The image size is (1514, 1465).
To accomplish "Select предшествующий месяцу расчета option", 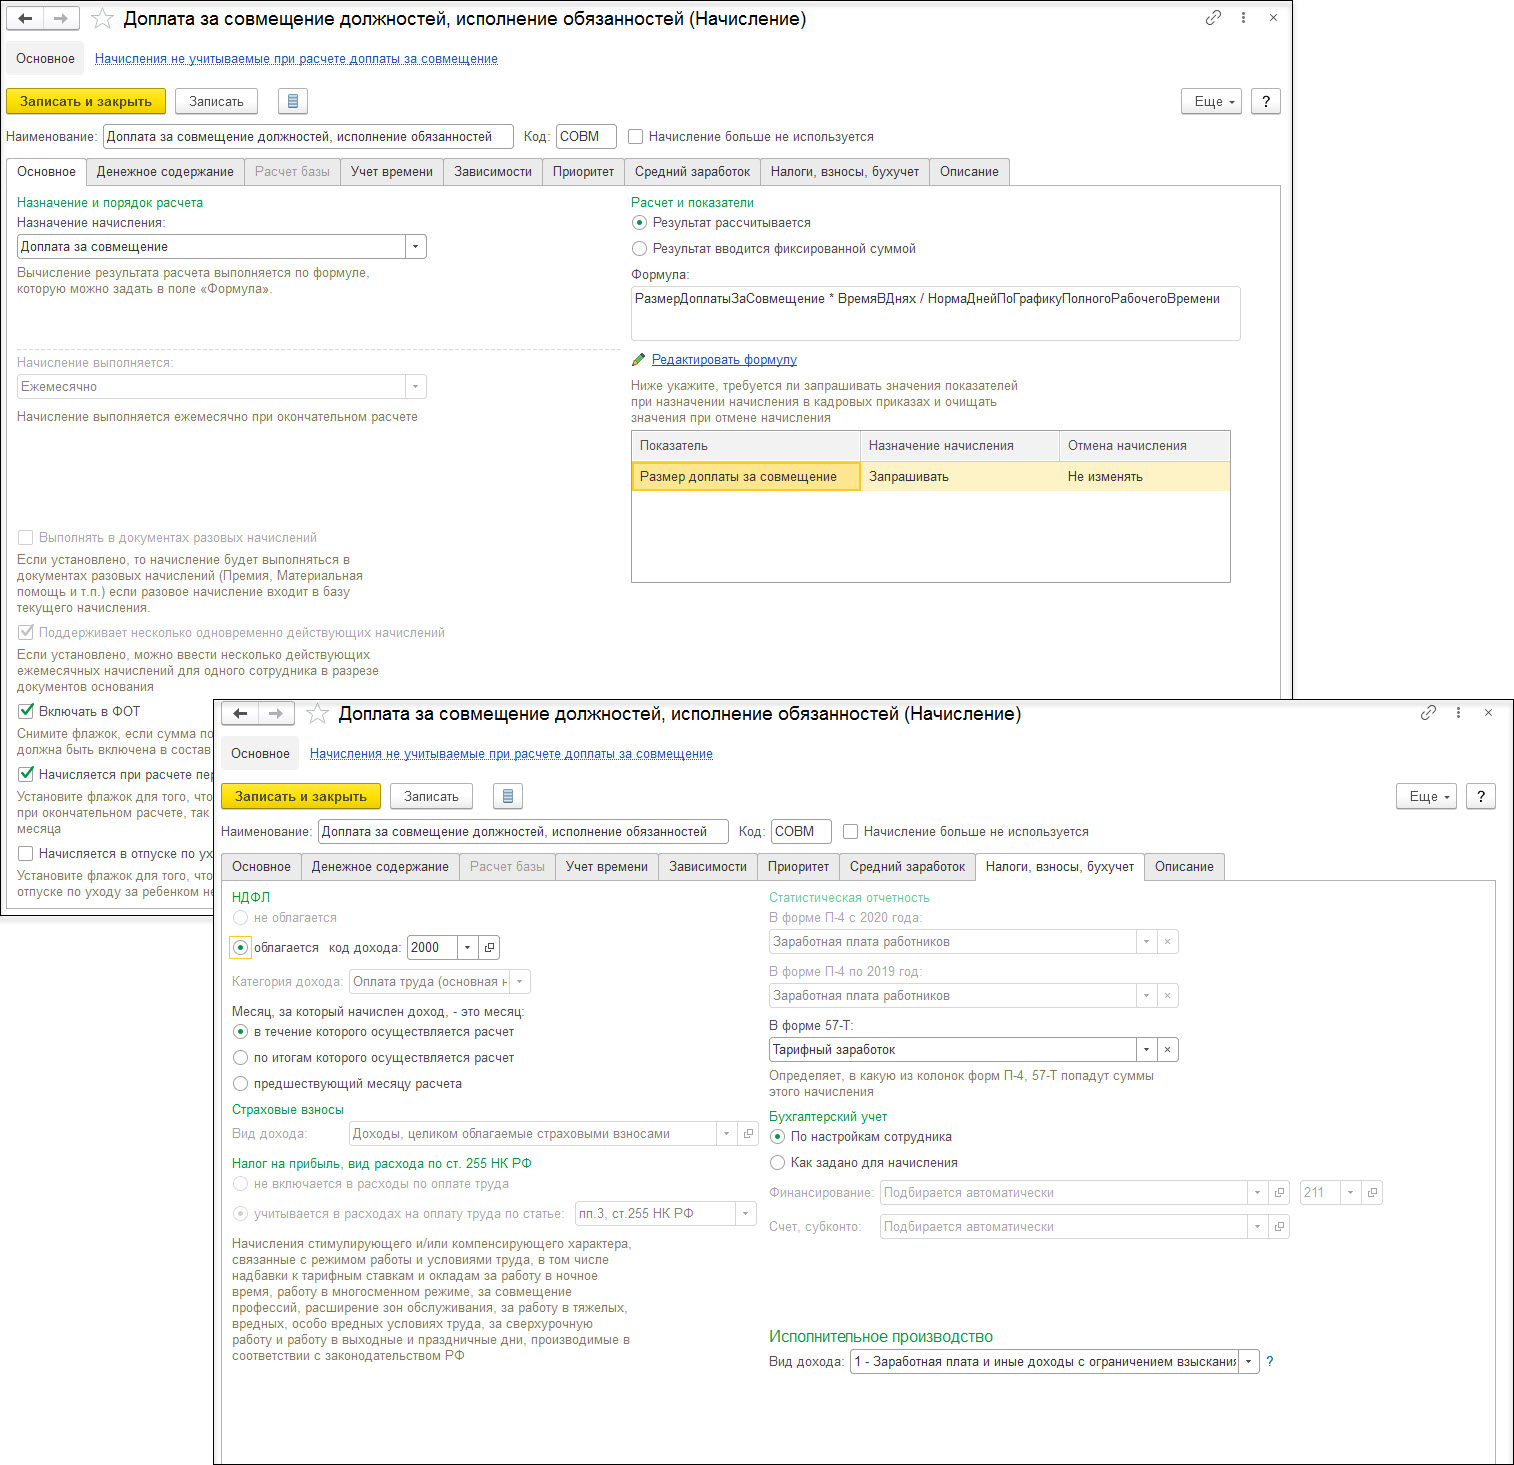I will tap(240, 1083).
